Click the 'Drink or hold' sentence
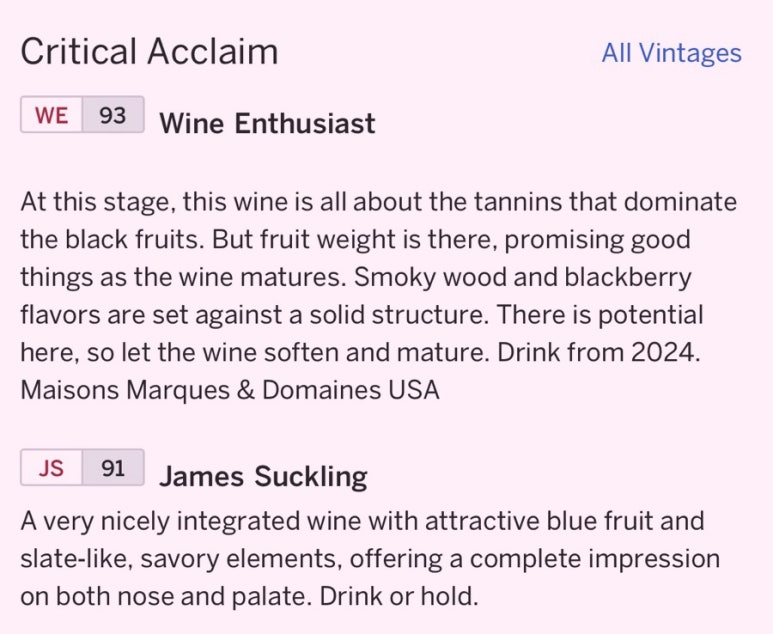 [x=399, y=596]
